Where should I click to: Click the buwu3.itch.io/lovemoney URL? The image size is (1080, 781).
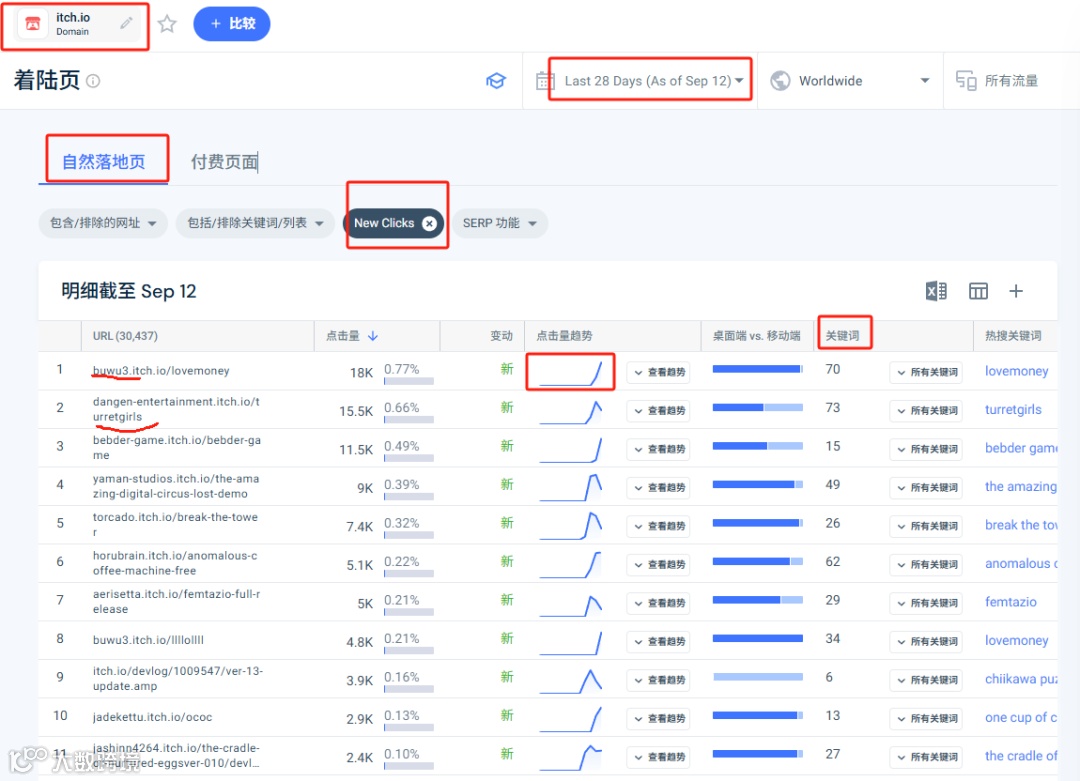tap(161, 371)
